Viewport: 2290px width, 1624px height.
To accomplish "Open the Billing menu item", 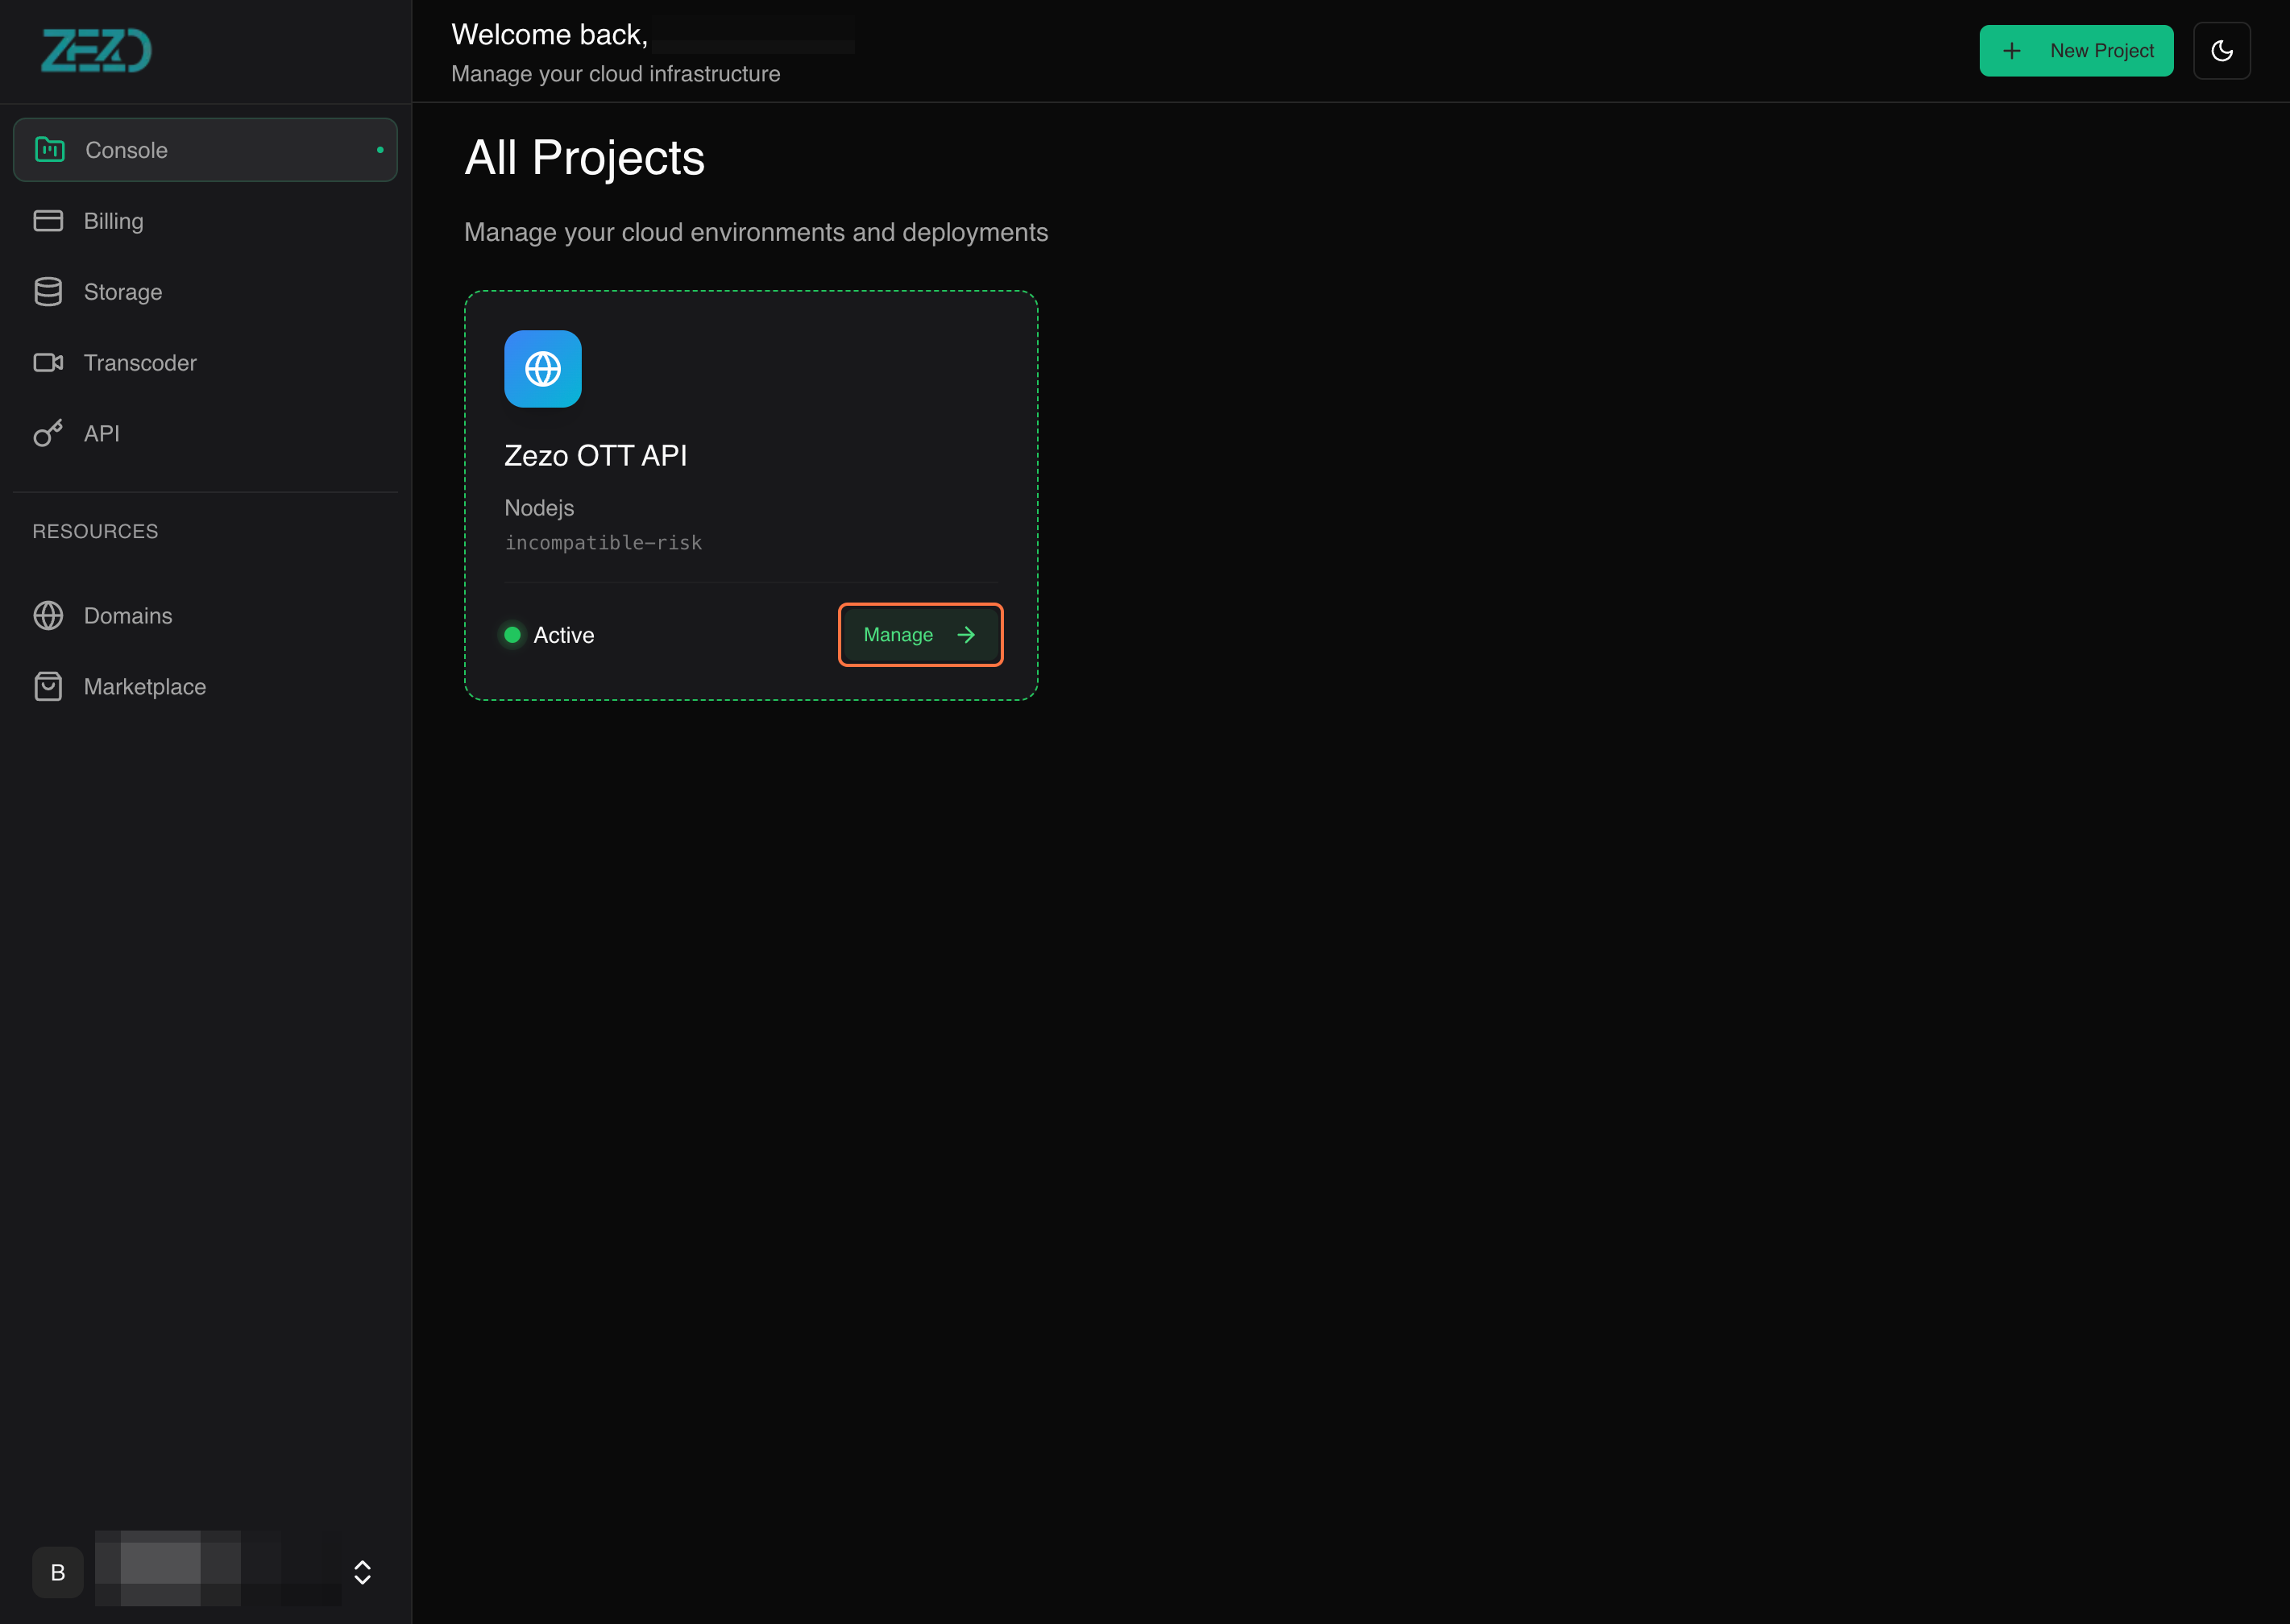I will point(113,221).
